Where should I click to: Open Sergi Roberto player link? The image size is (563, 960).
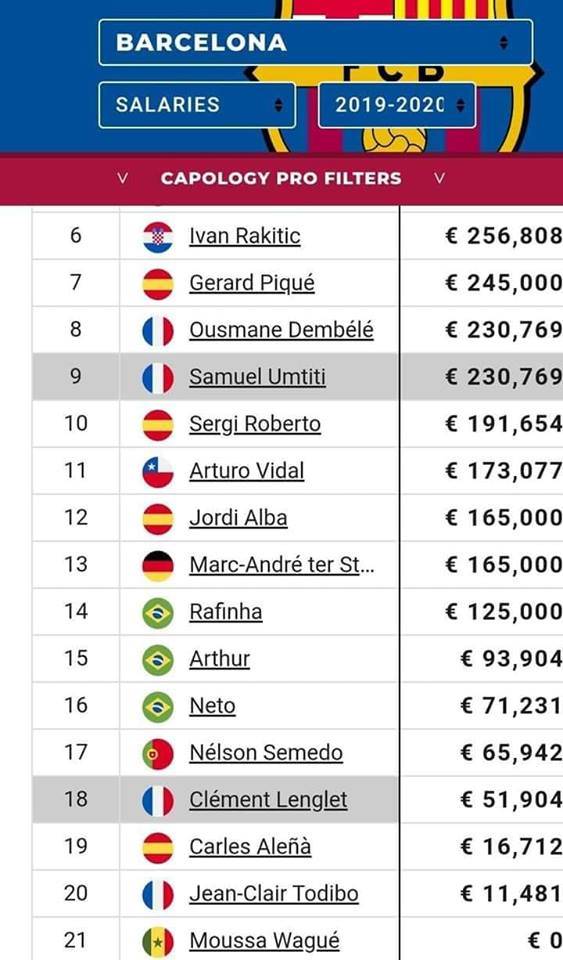click(x=255, y=424)
